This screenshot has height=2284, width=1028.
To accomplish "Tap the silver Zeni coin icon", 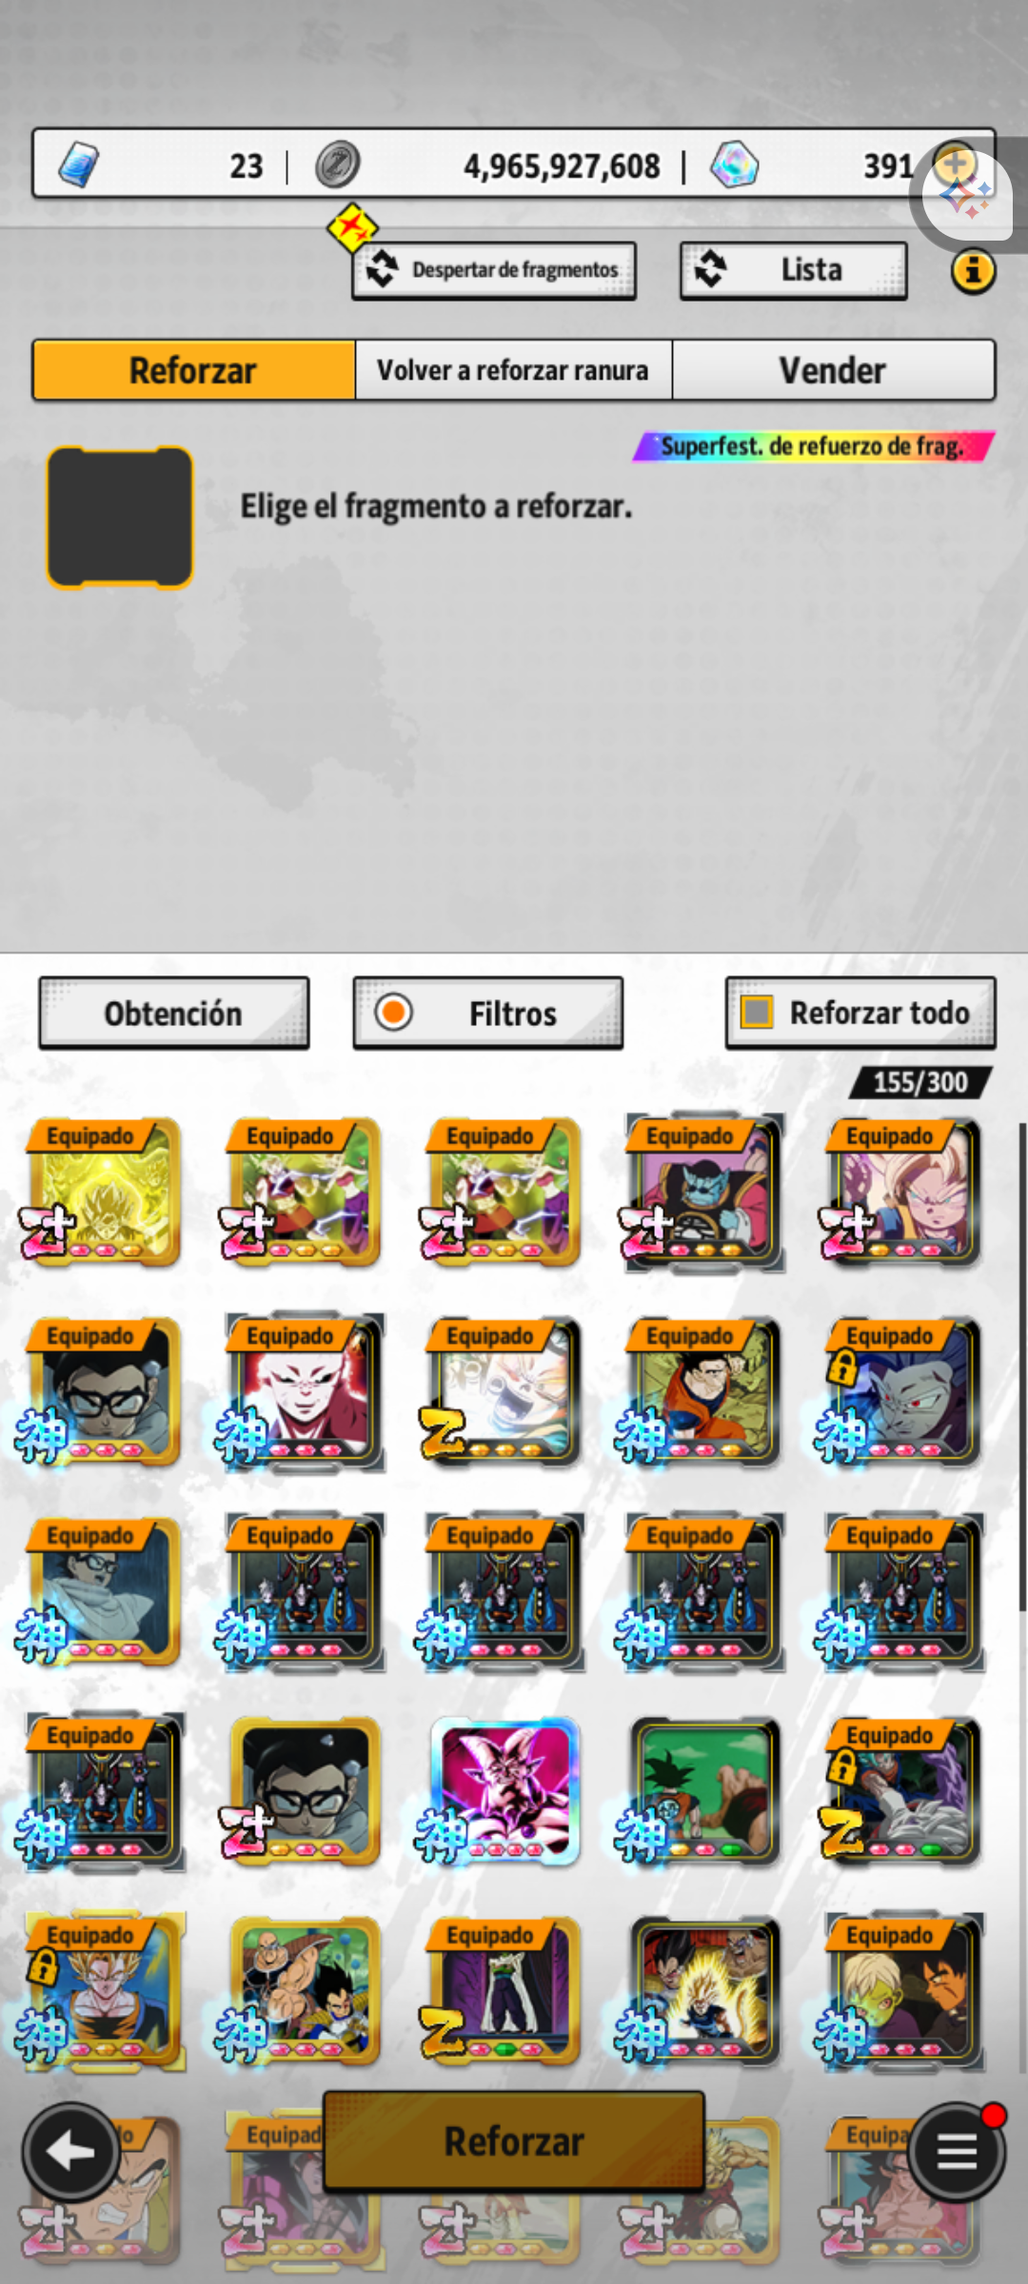I will [x=338, y=165].
